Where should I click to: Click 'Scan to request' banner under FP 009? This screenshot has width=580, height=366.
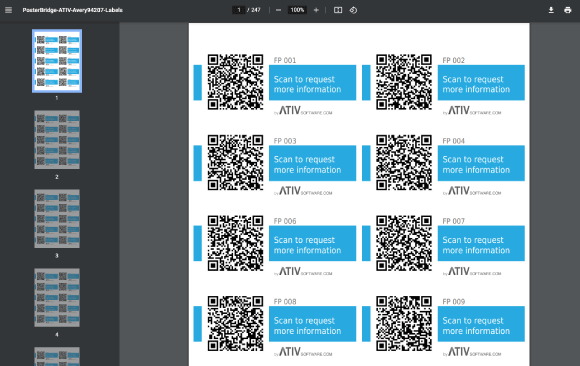click(x=481, y=324)
